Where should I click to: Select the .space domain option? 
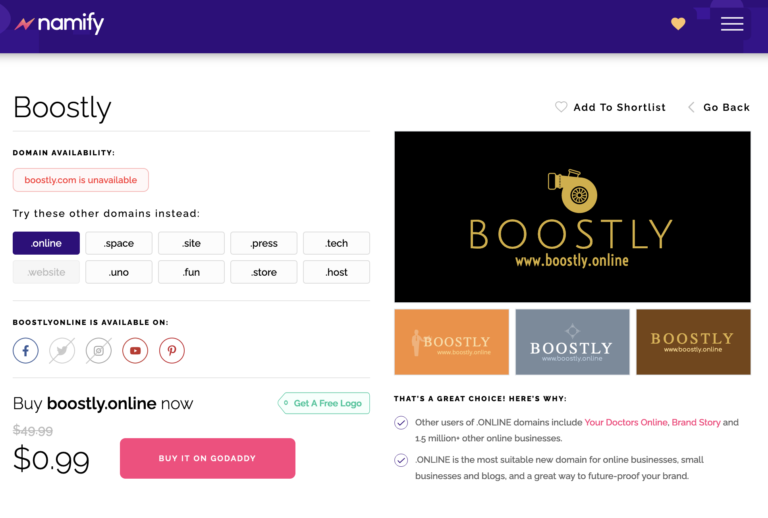pos(119,243)
